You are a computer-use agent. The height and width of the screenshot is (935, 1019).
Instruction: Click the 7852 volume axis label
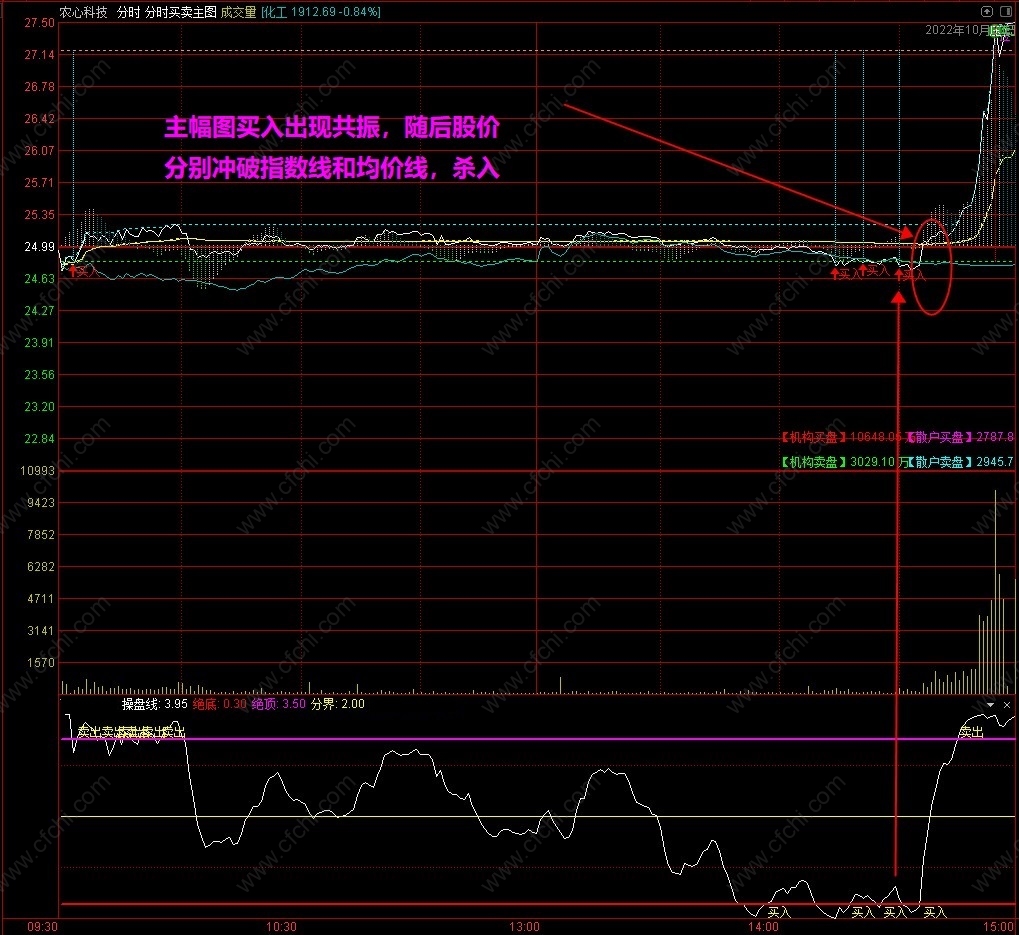(x=41, y=534)
